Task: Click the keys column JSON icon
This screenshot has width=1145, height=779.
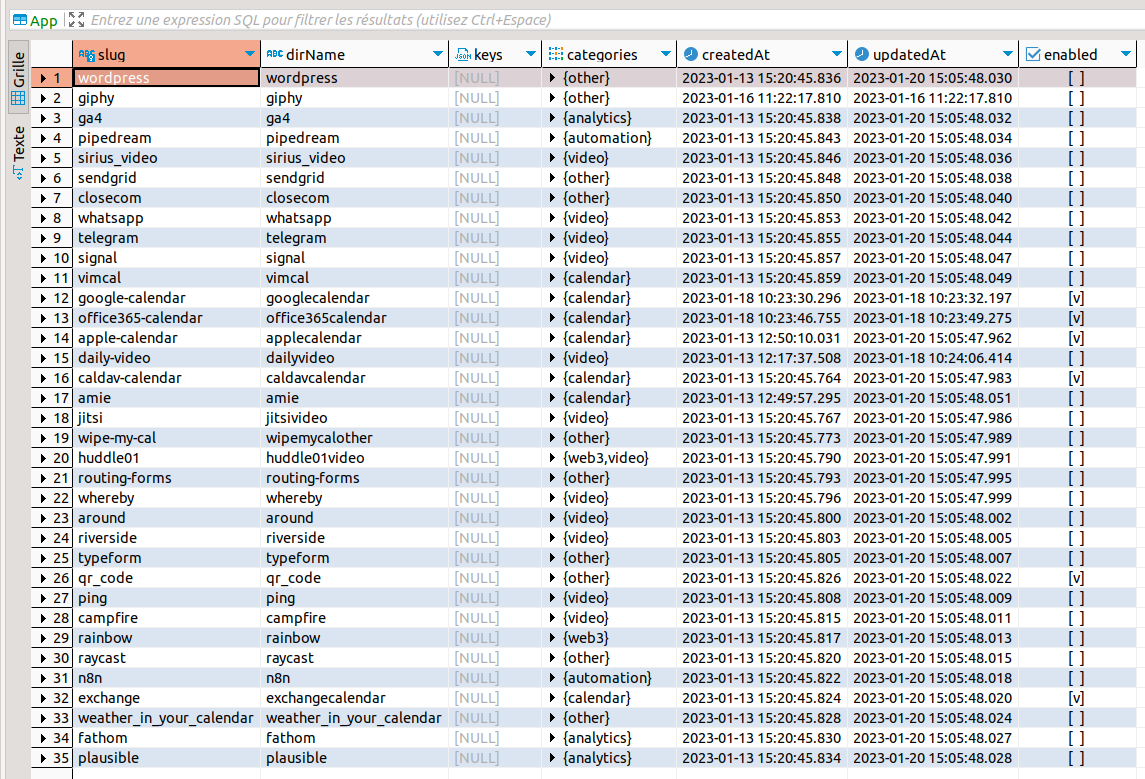Action: tap(463, 55)
